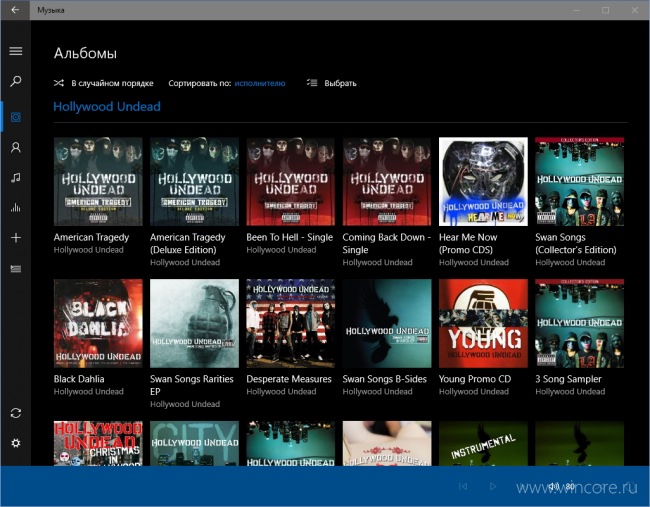Click 'Young Promo CD' title text
Screen dimensions: 650x507
[x=475, y=379]
